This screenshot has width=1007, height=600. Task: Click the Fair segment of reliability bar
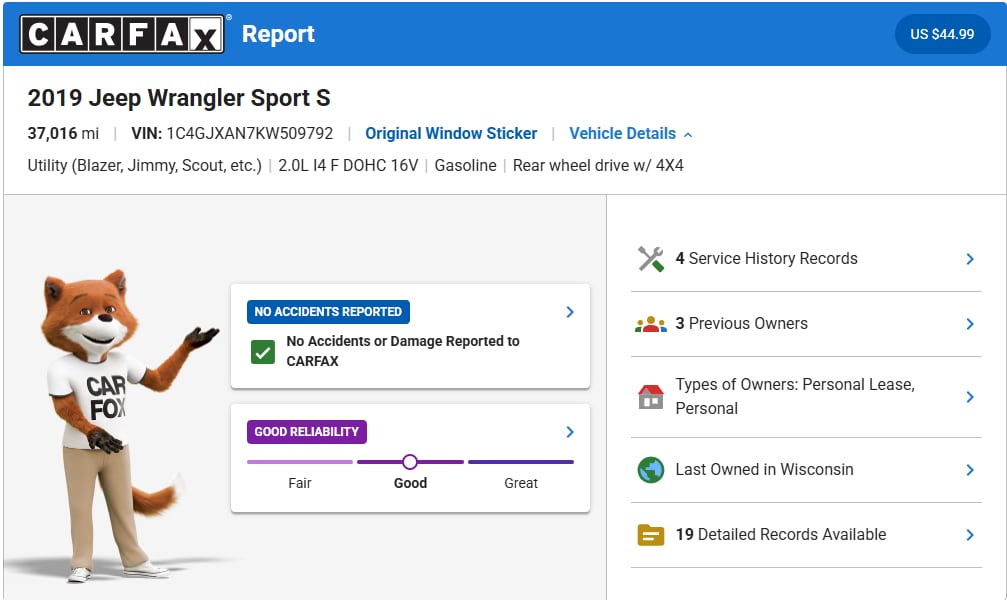(300, 462)
